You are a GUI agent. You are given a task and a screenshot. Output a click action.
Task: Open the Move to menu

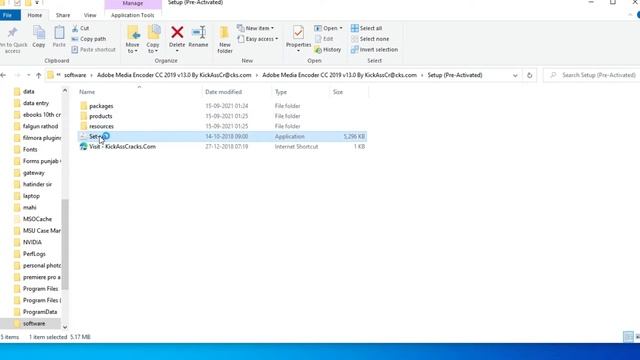coord(132,39)
